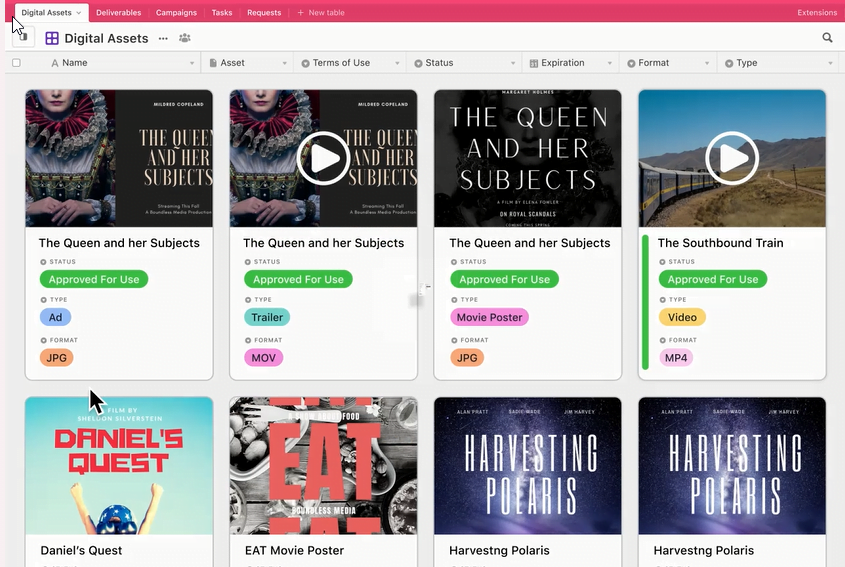Tick the select-all checkbox beside Name

click(17, 63)
